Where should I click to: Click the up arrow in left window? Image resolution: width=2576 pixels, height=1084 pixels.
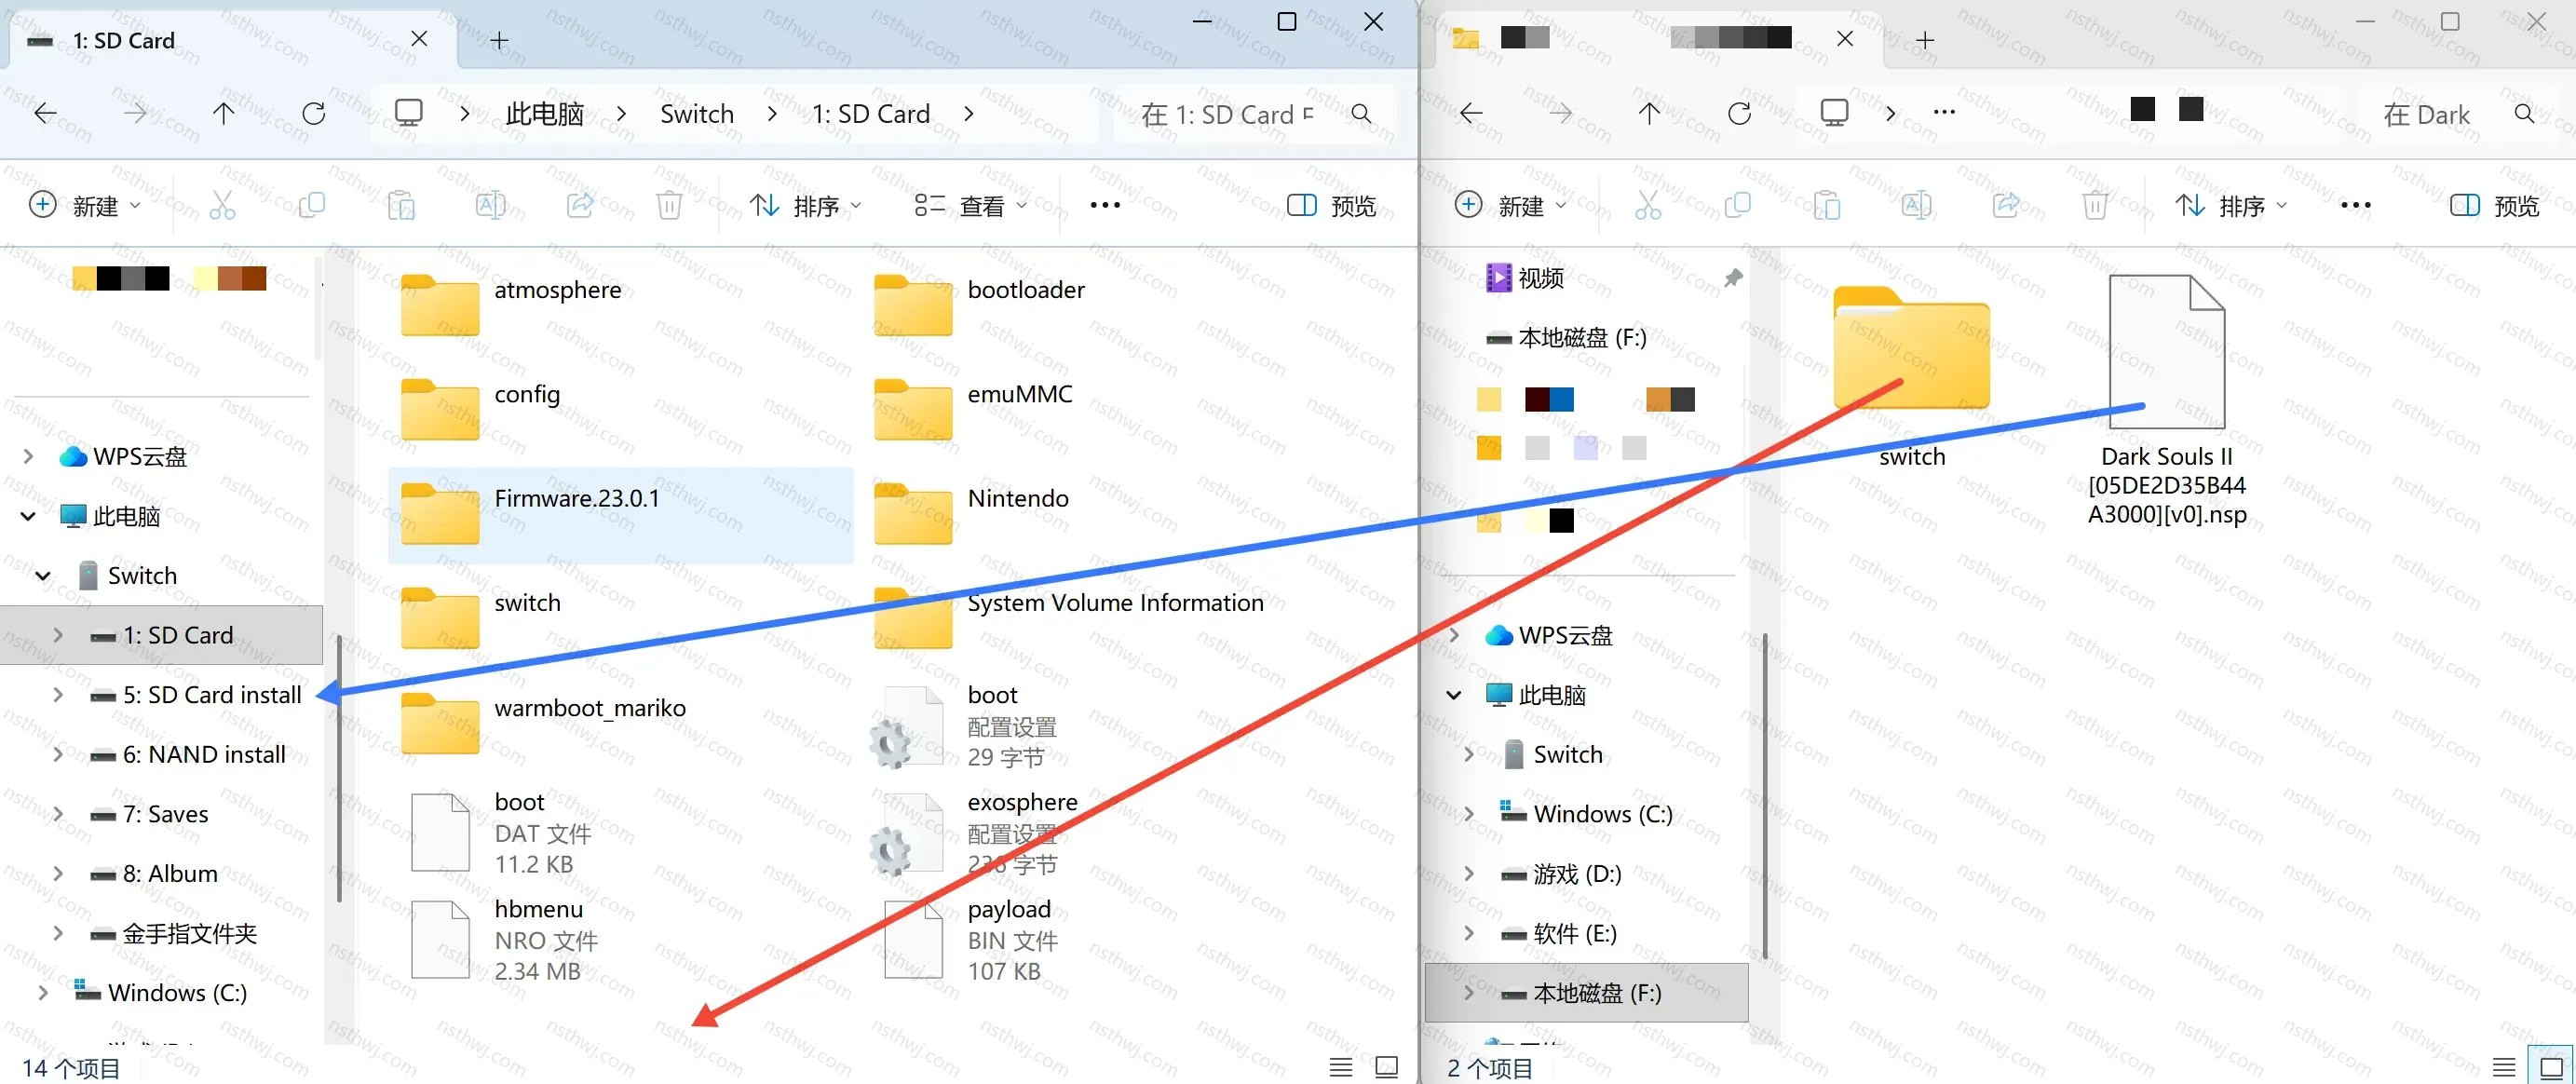pos(224,113)
